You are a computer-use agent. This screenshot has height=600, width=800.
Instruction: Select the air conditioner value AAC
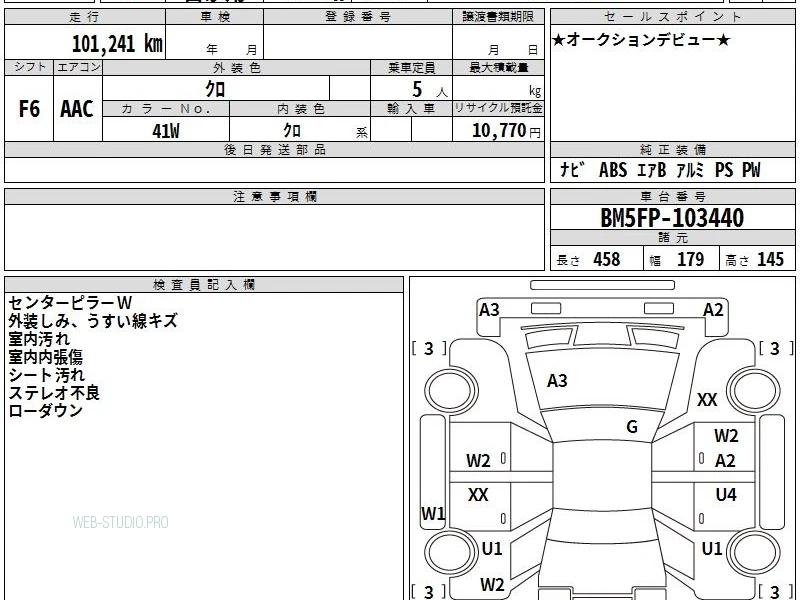point(77,109)
